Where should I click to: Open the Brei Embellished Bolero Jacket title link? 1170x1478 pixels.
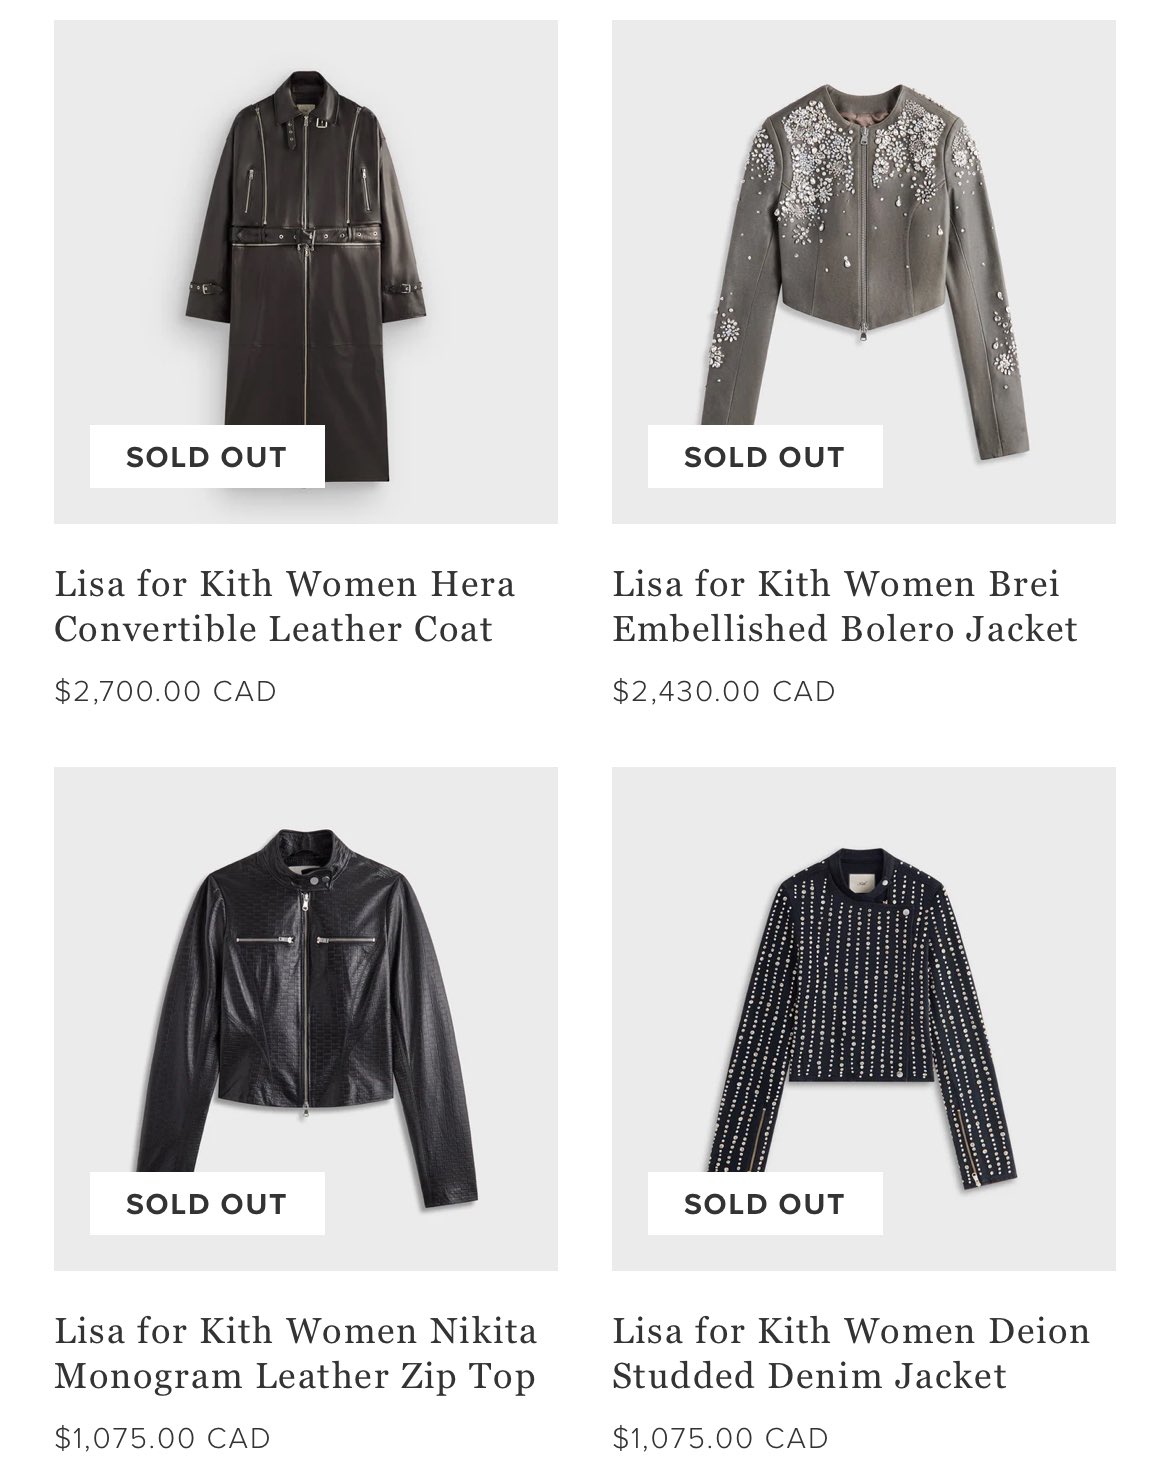tap(844, 606)
